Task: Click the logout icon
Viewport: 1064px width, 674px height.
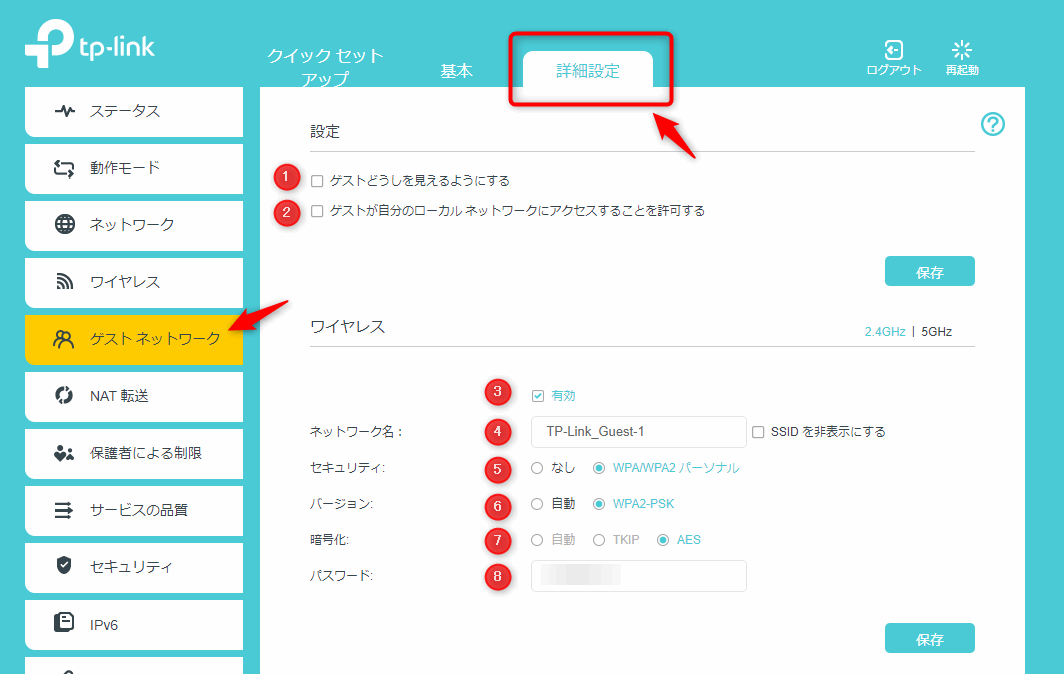Action: [894, 50]
